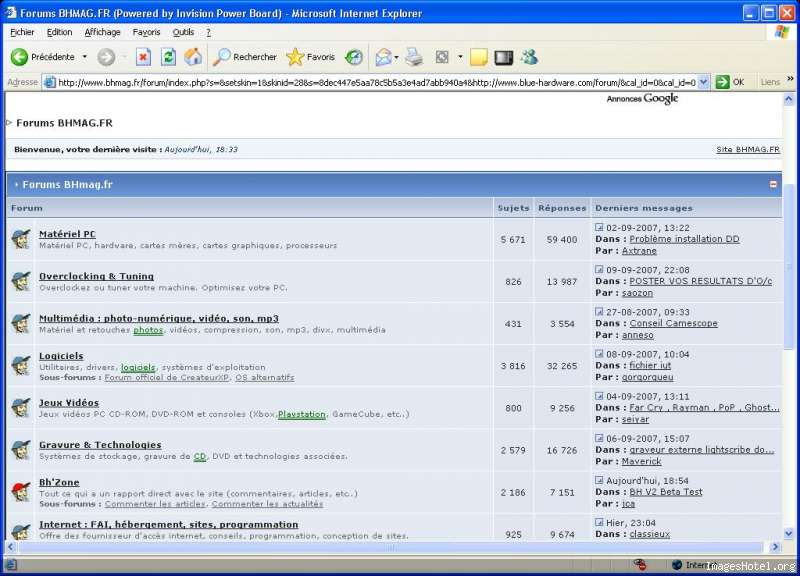The width and height of the screenshot is (800, 576).
Task: Open the Outils menu
Action: click(183, 32)
